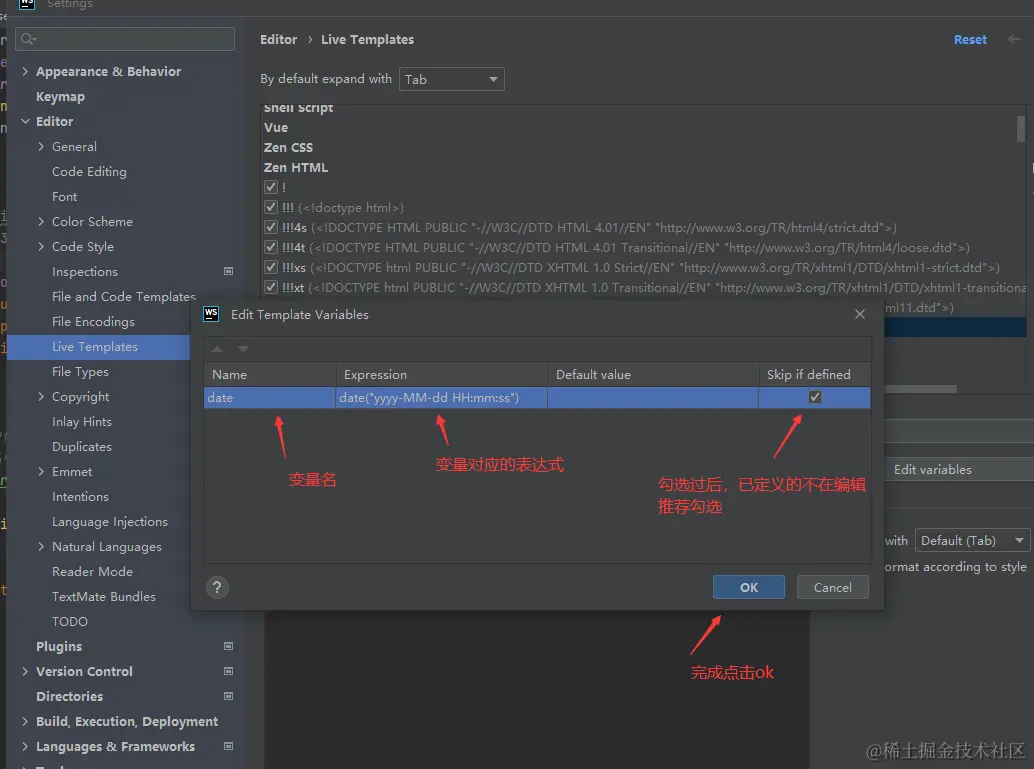Click the back arrow next to Reset

click(1014, 40)
